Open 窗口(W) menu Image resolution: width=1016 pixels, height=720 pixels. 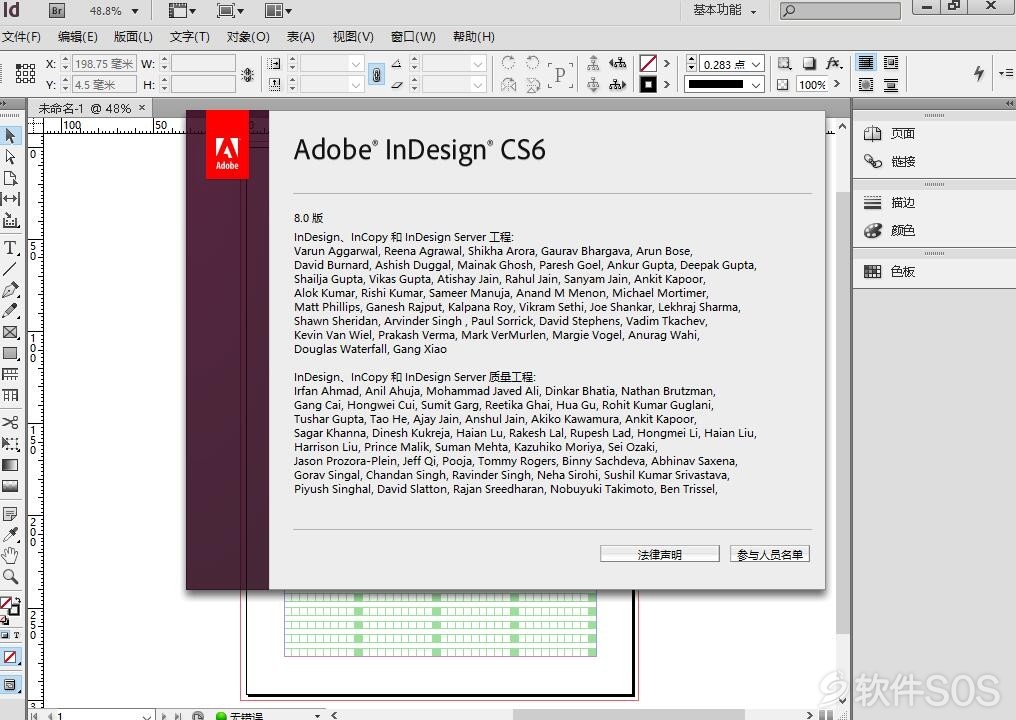tap(413, 37)
